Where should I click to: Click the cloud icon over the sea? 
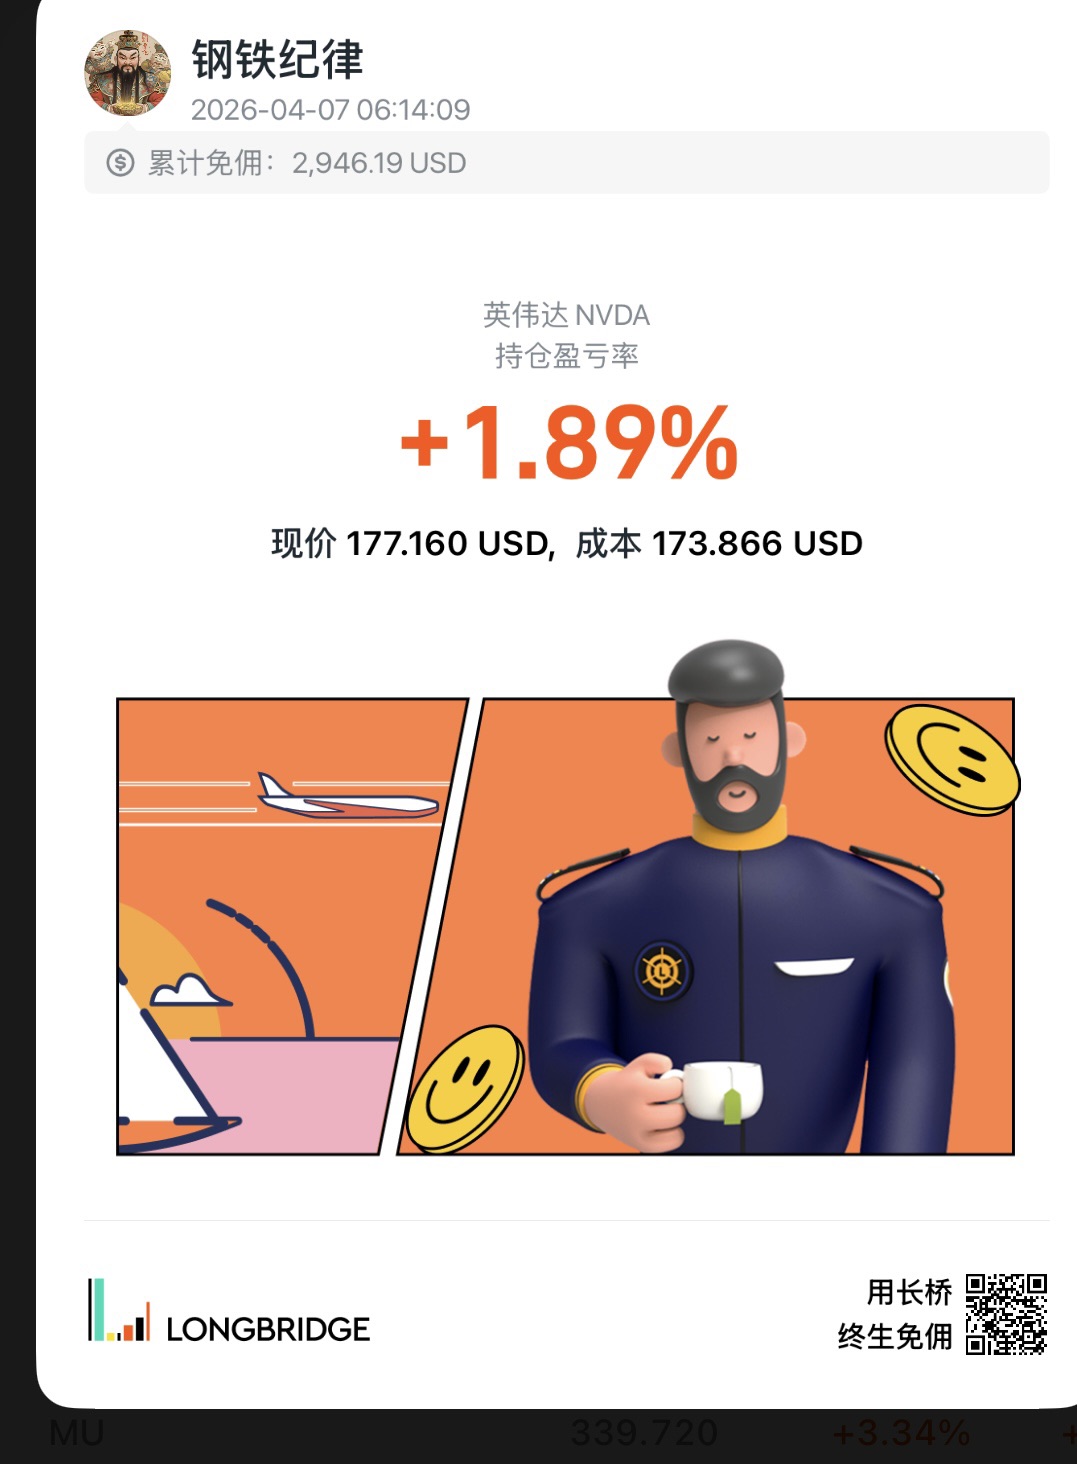[x=187, y=990]
